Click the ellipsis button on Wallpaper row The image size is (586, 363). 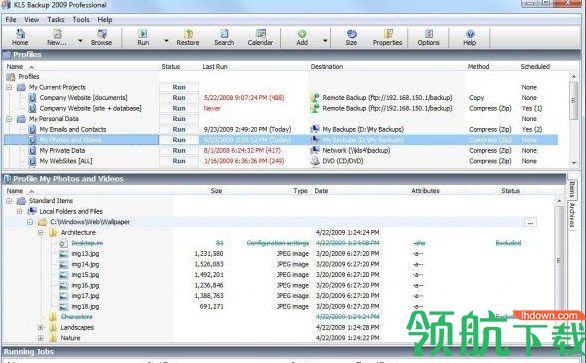click(530, 222)
